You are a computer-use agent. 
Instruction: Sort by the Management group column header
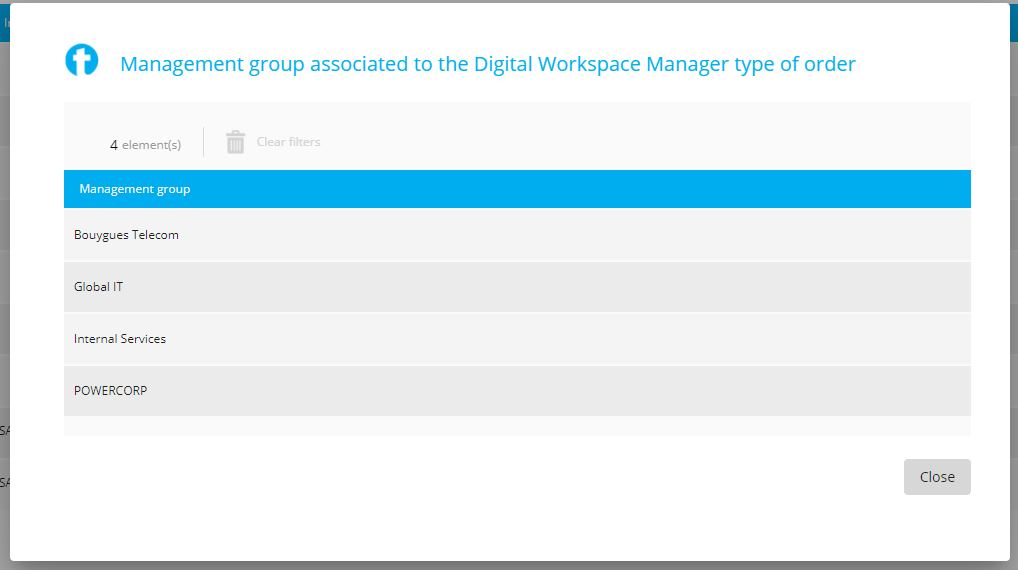[x=135, y=189]
